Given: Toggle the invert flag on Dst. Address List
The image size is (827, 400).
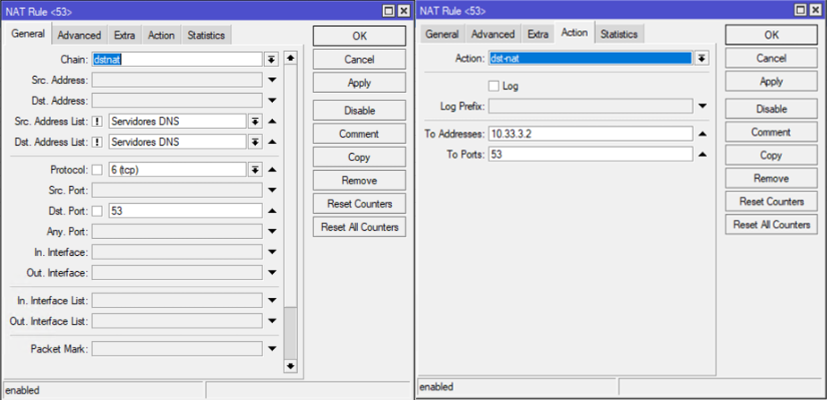Looking at the screenshot, I should click(x=98, y=142).
